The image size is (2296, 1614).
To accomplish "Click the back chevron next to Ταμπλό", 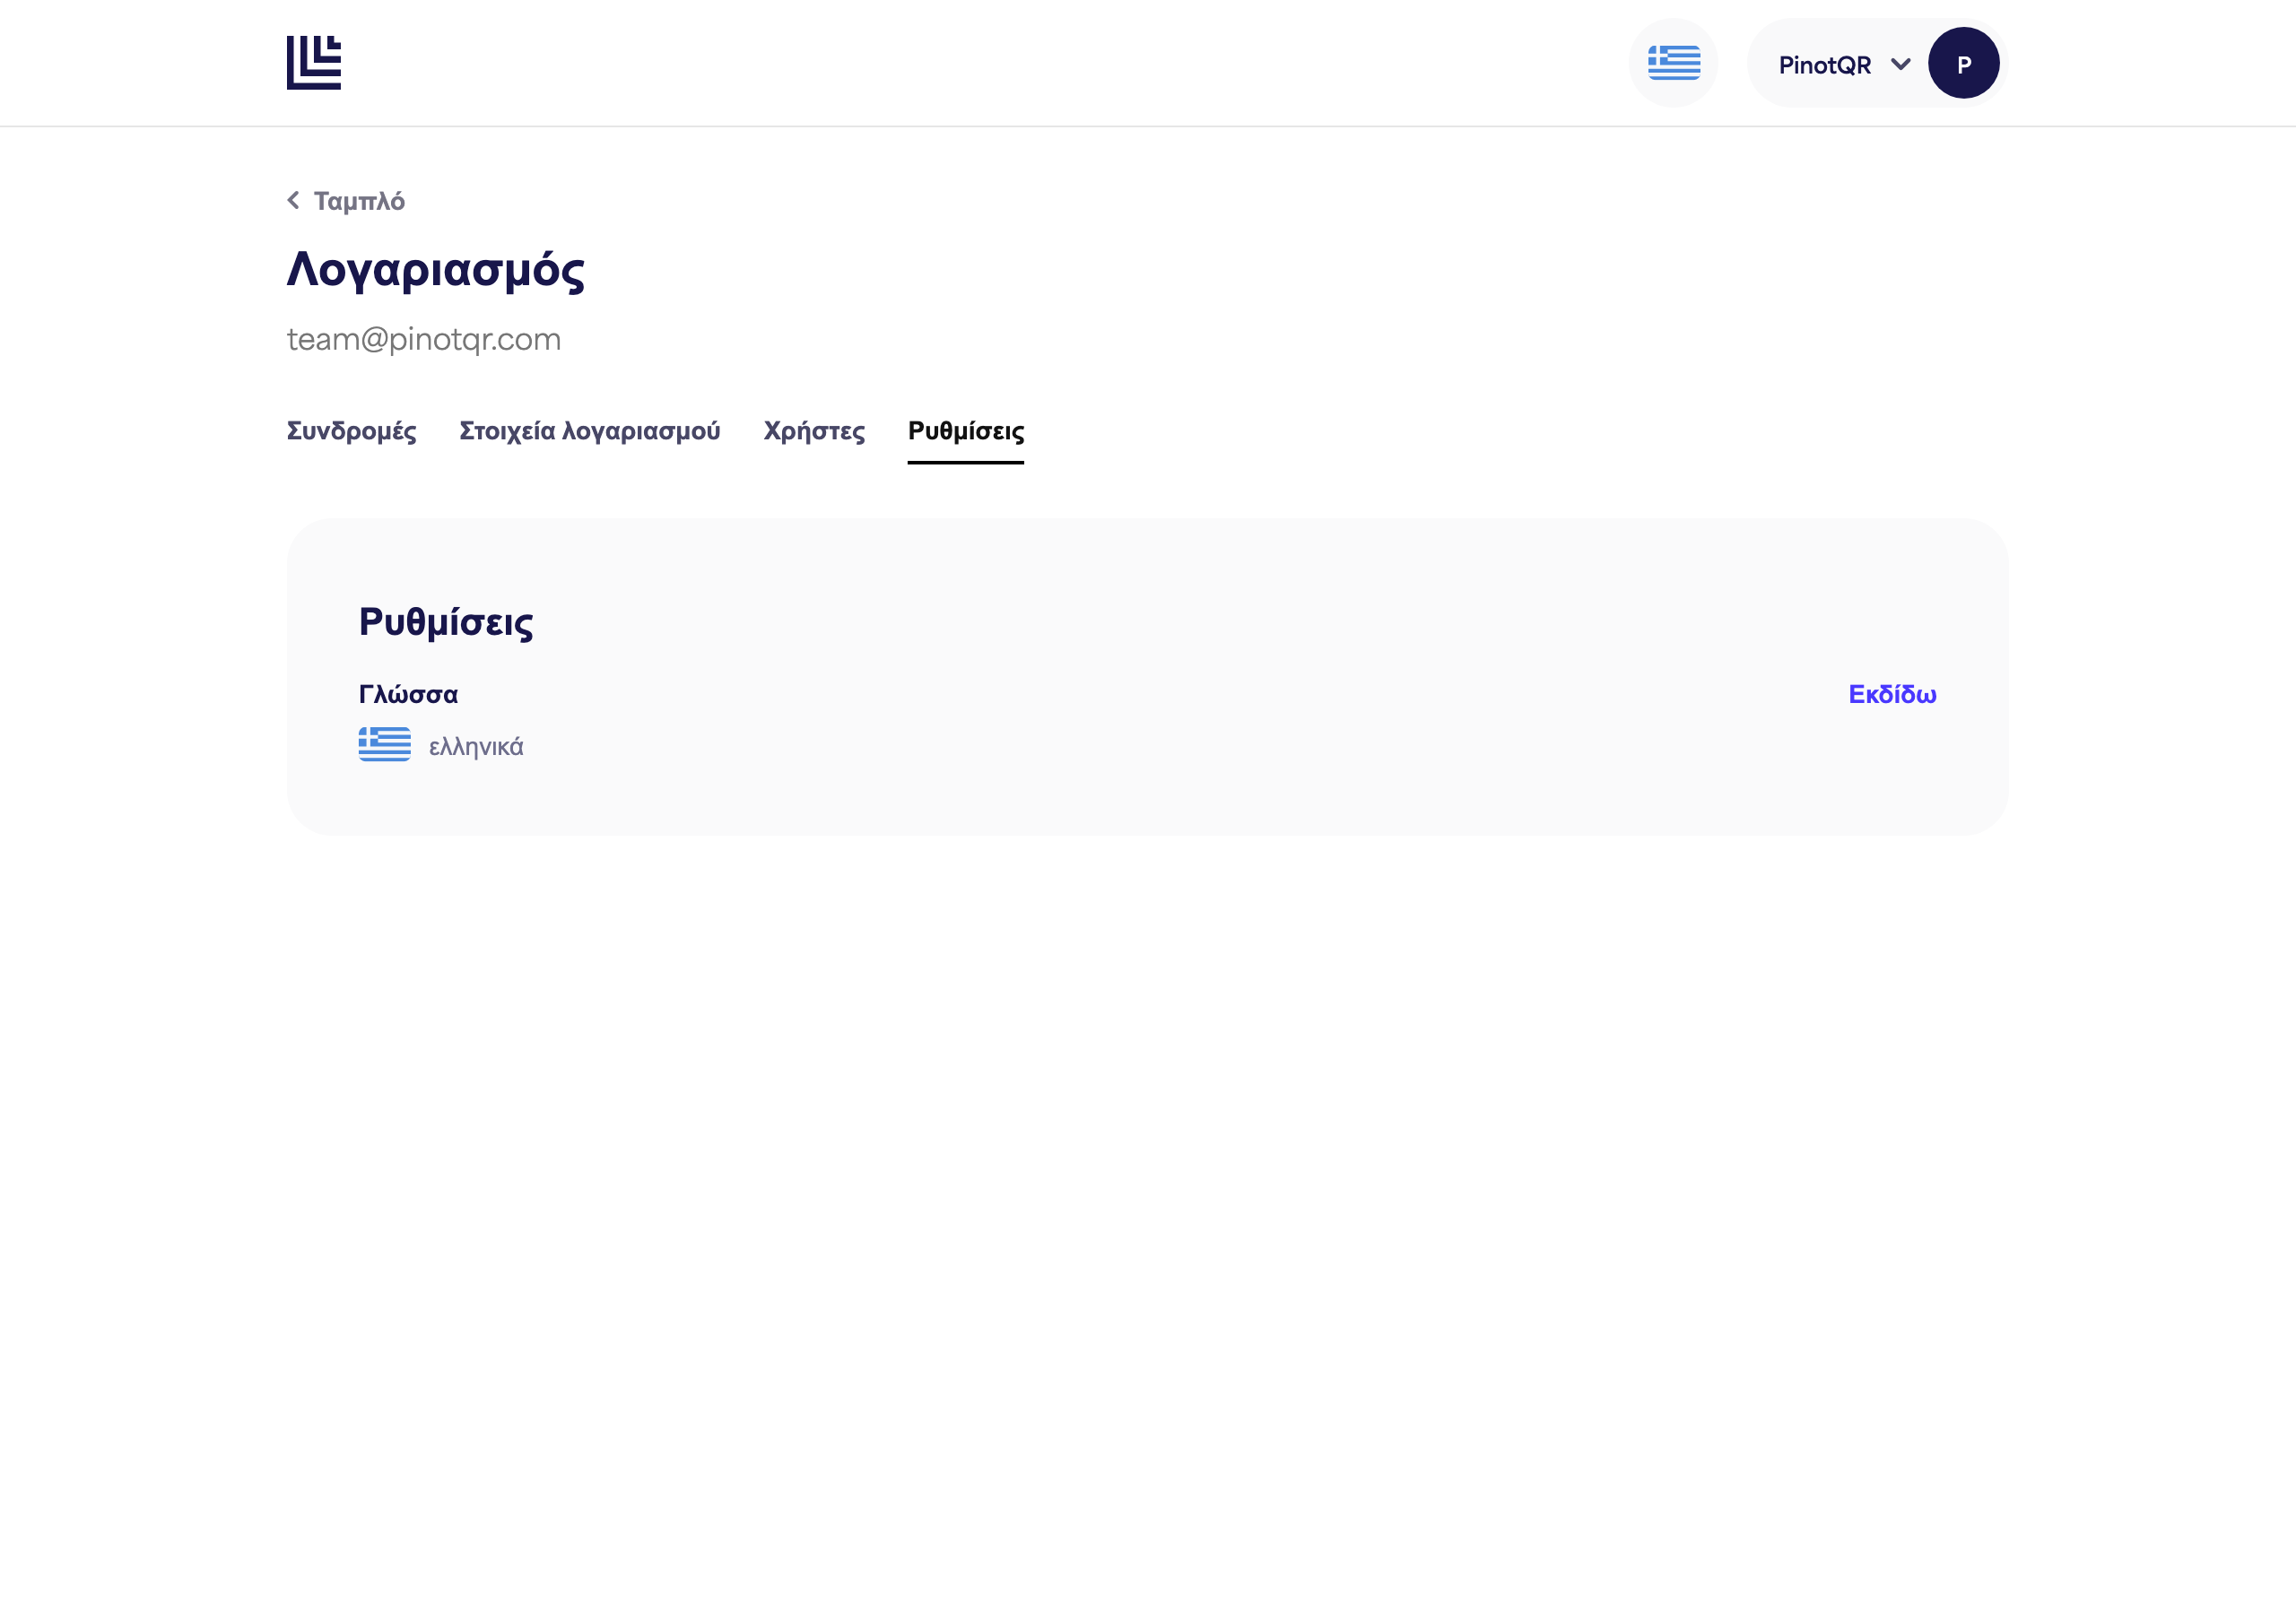I will [x=293, y=201].
